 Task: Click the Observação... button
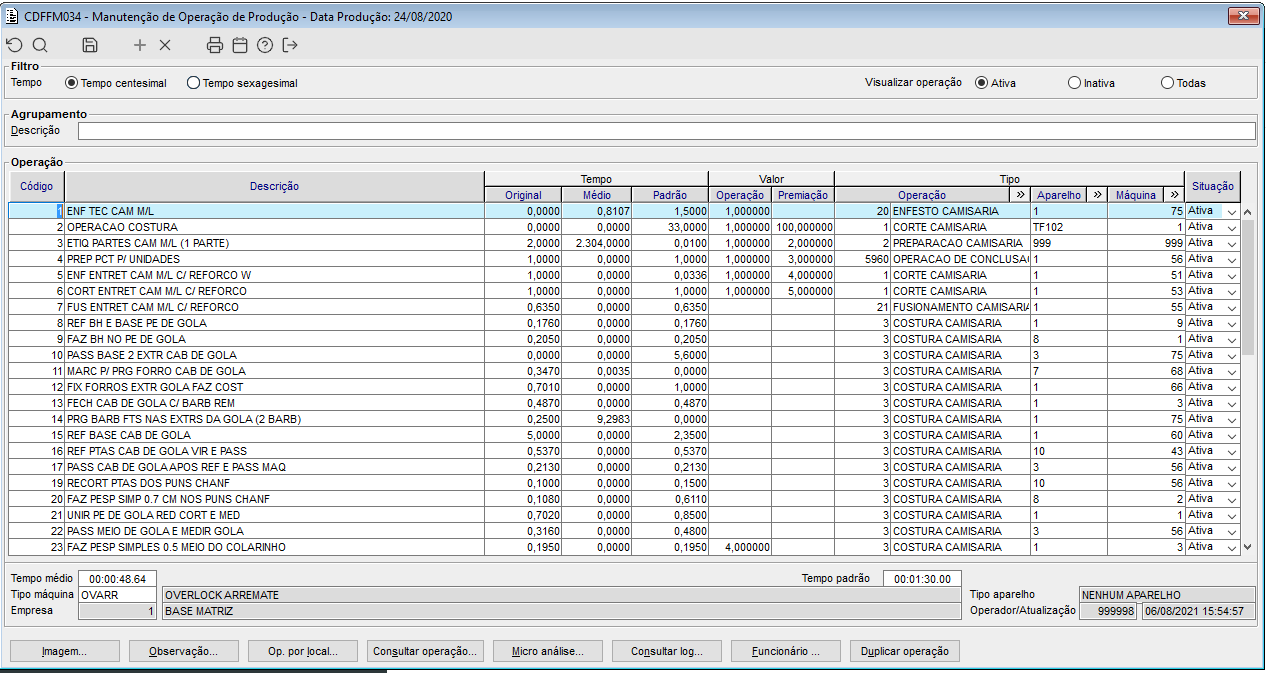pyautogui.click(x=184, y=651)
